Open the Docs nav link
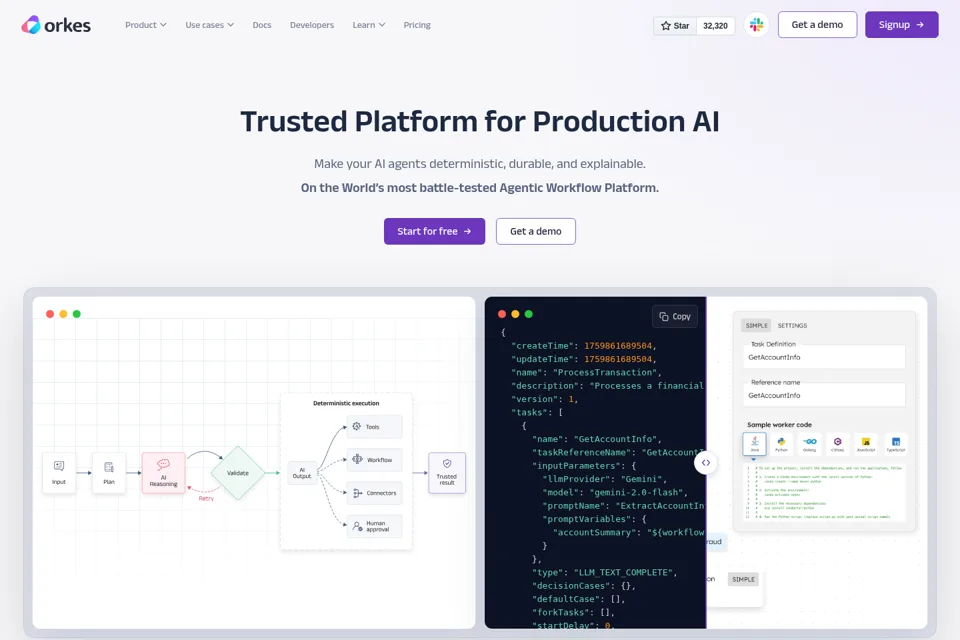 click(262, 25)
